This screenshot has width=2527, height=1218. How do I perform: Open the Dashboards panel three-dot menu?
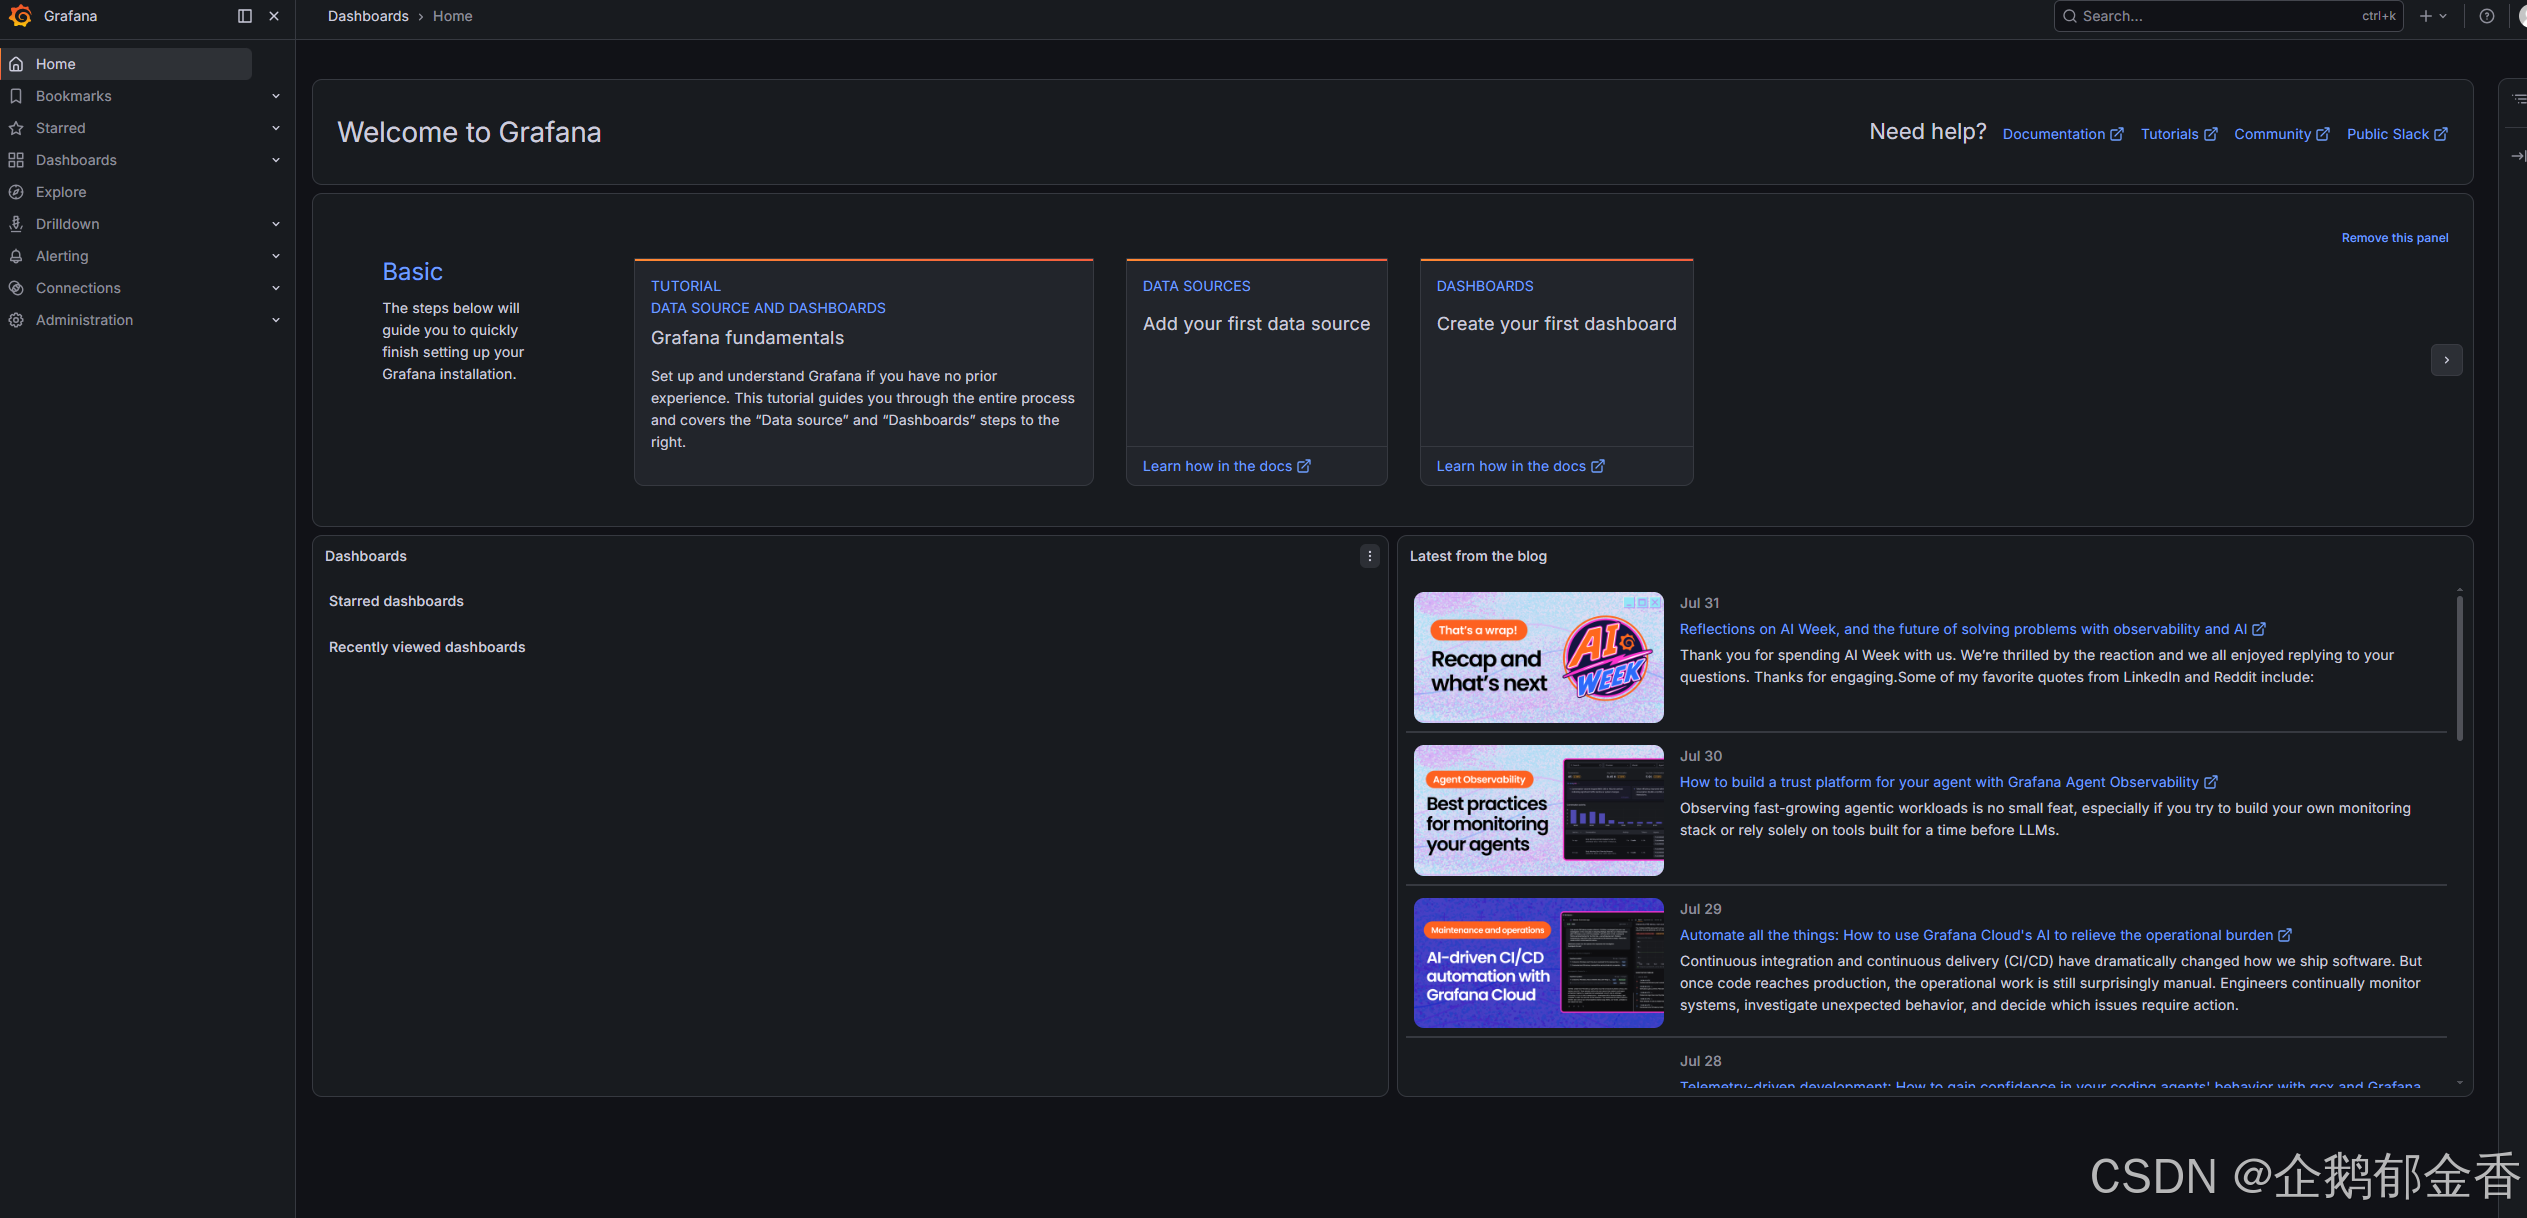pos(1370,556)
